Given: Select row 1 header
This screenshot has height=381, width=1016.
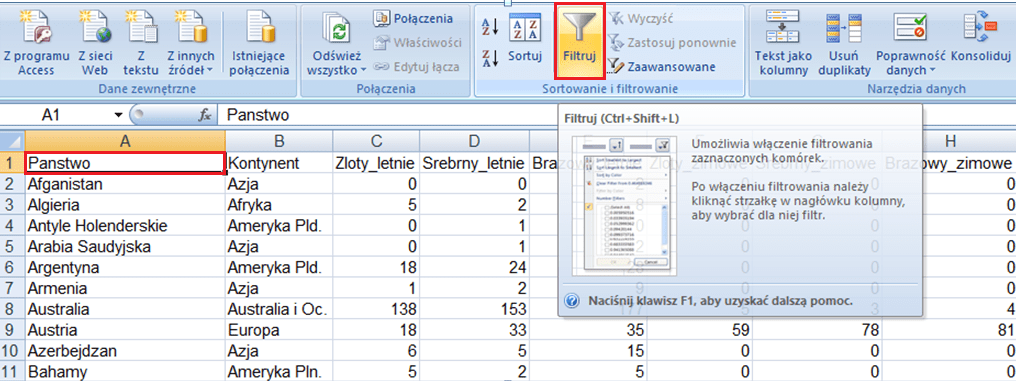Looking at the screenshot, I should coord(12,163).
